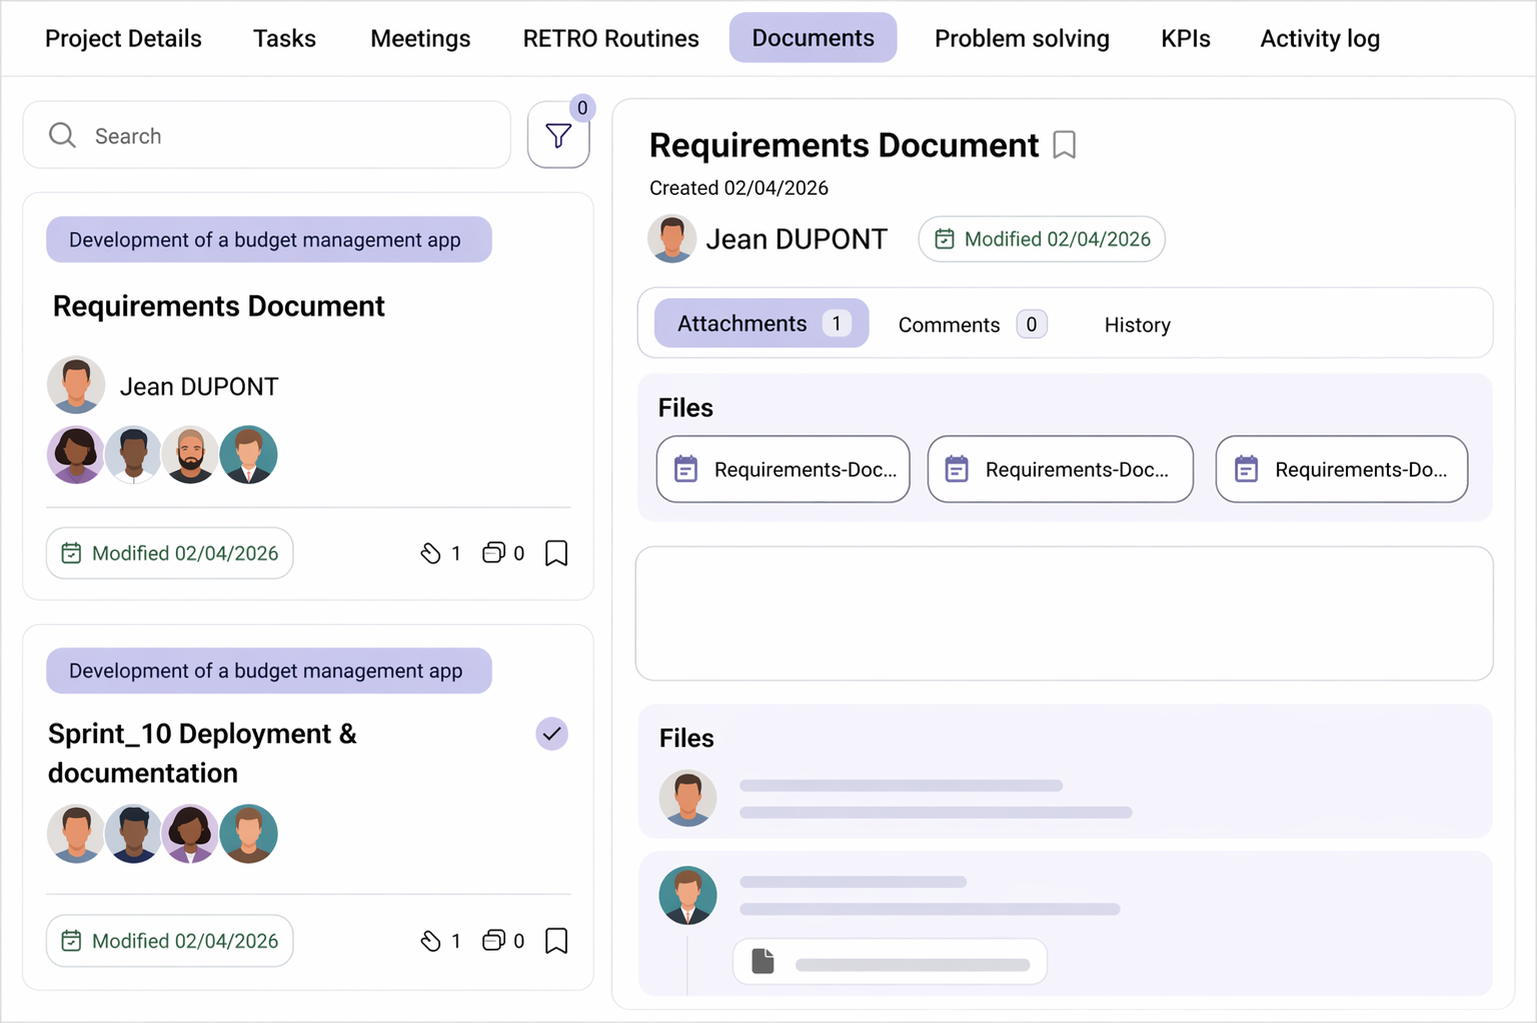Click the comments icon on Requirements Document card
Viewport: 1537px width, 1023px height.
(x=493, y=553)
